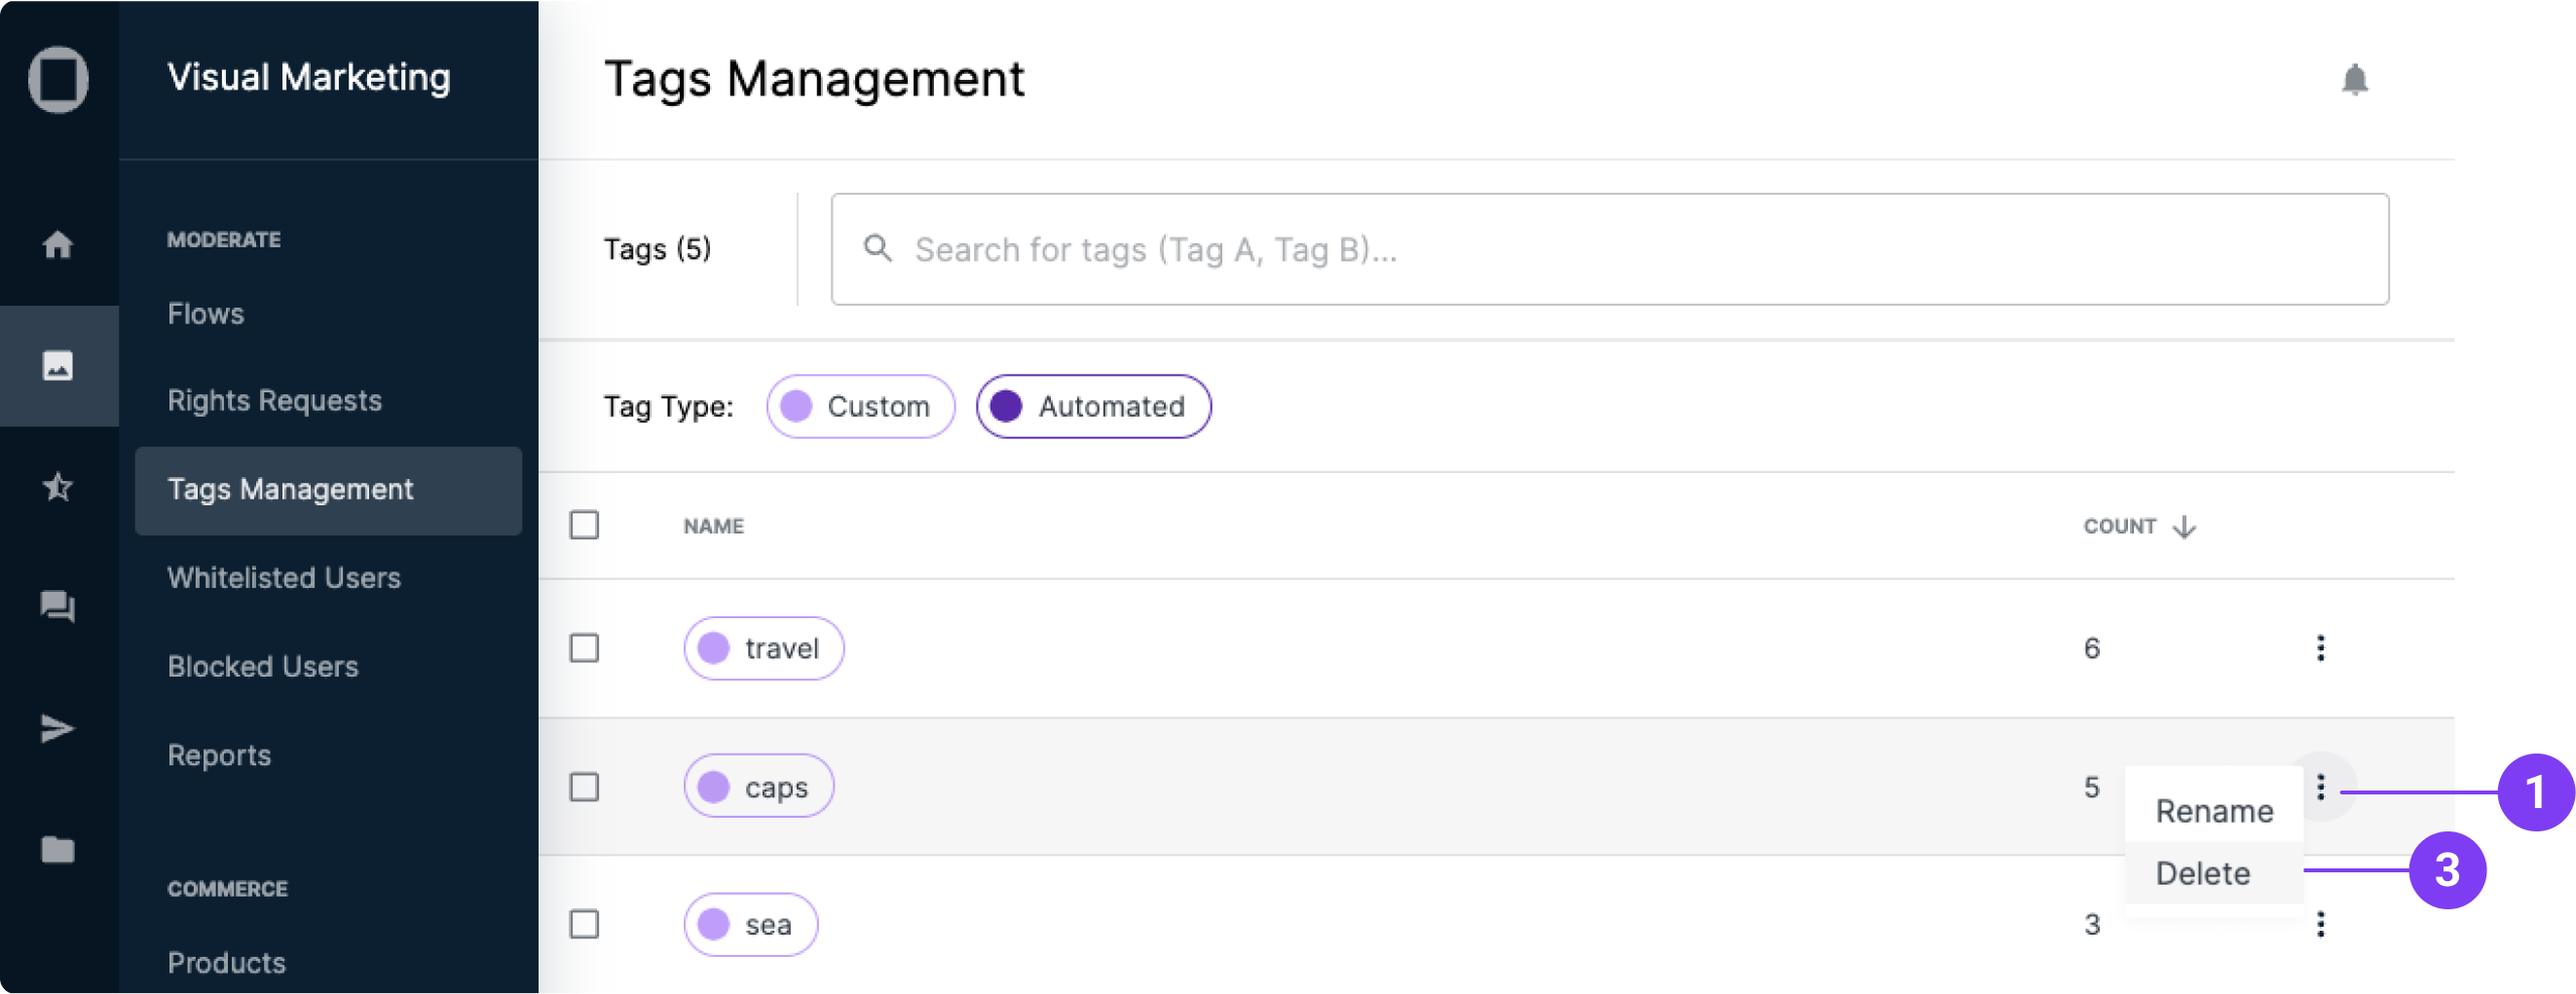Go to Rights Requests in sidebar
Viewport: 2576px width, 994px height.
[x=274, y=401]
